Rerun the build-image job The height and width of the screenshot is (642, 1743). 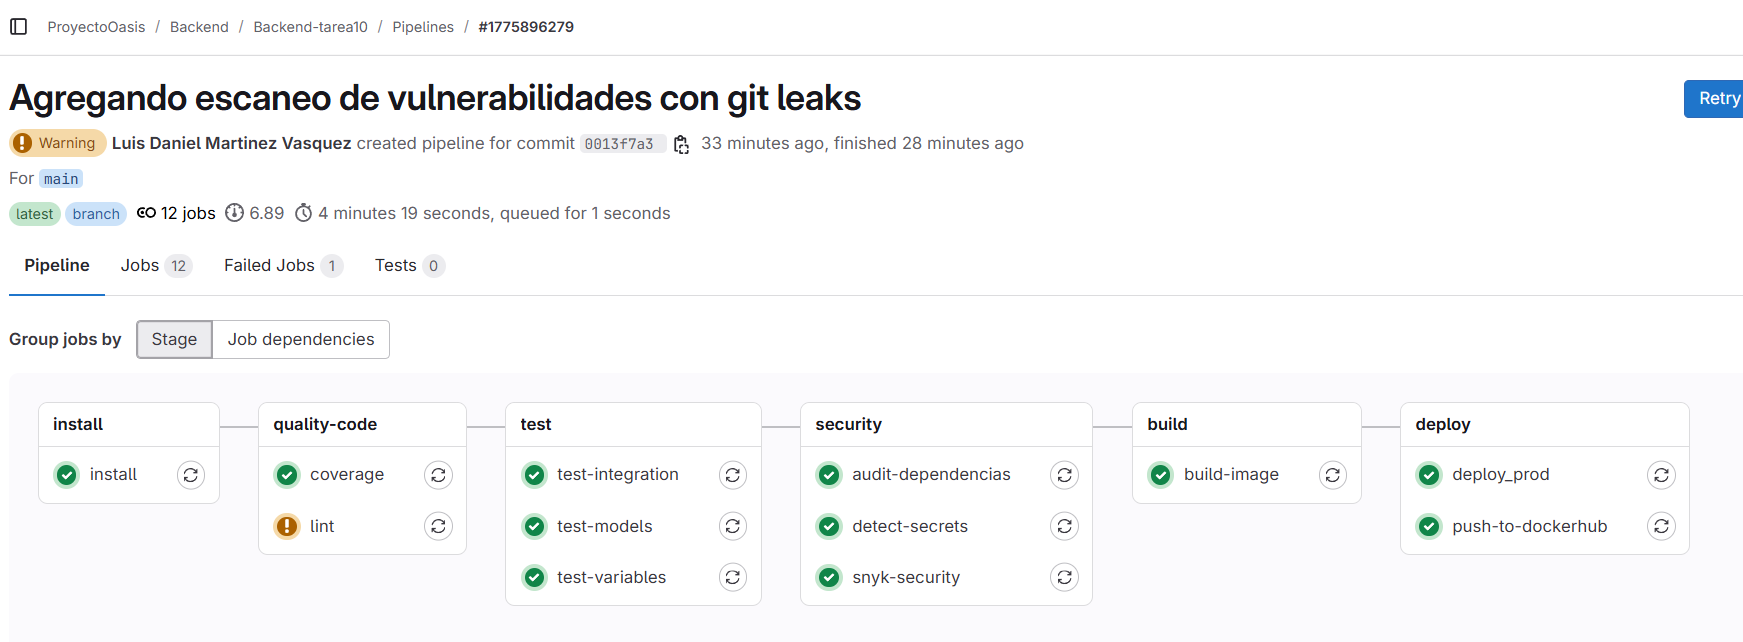tap(1333, 475)
